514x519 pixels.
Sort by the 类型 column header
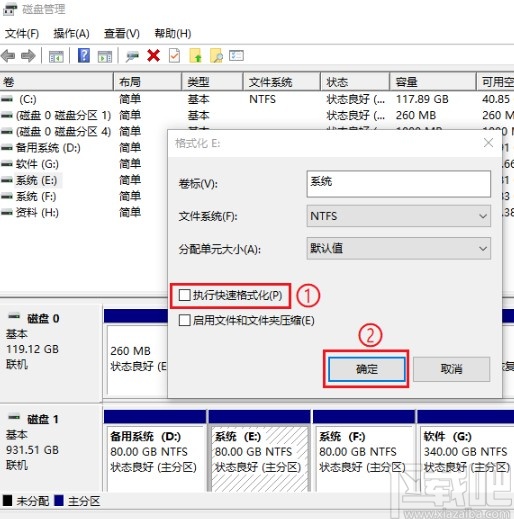point(212,82)
